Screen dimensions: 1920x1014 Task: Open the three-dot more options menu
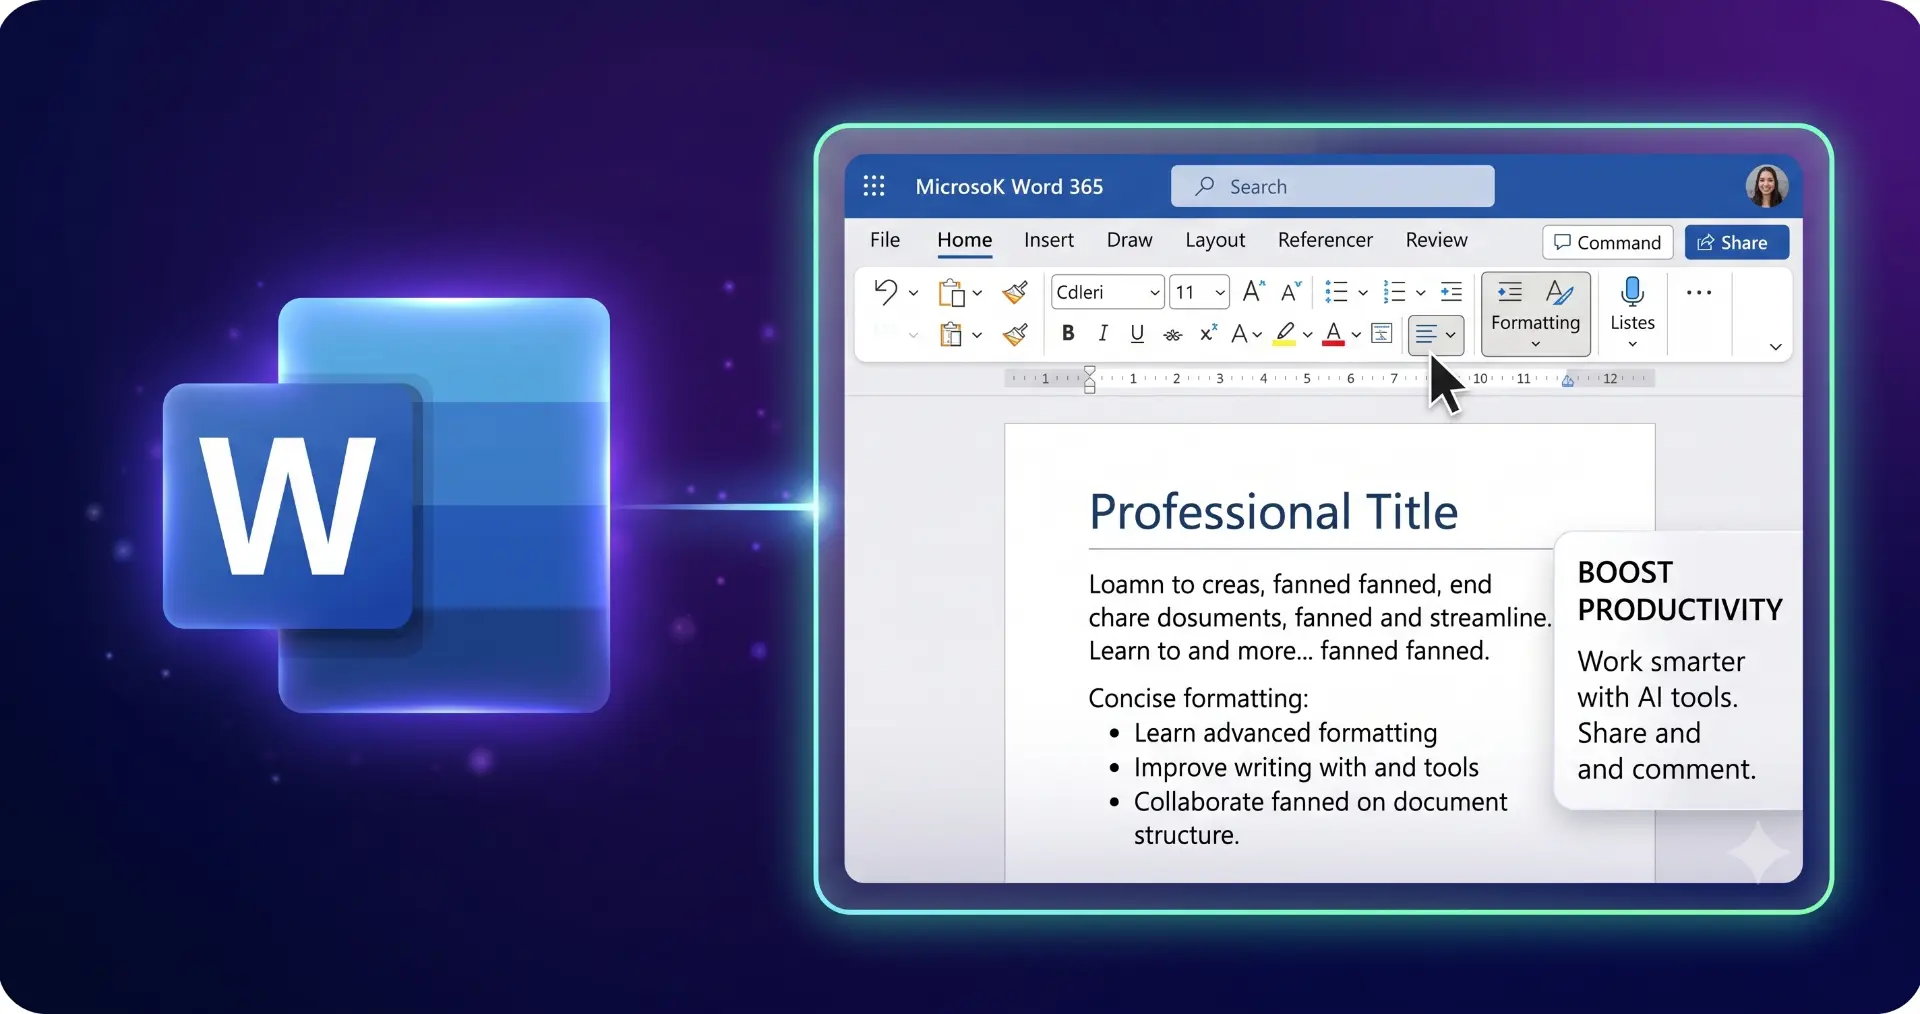coord(1699,293)
